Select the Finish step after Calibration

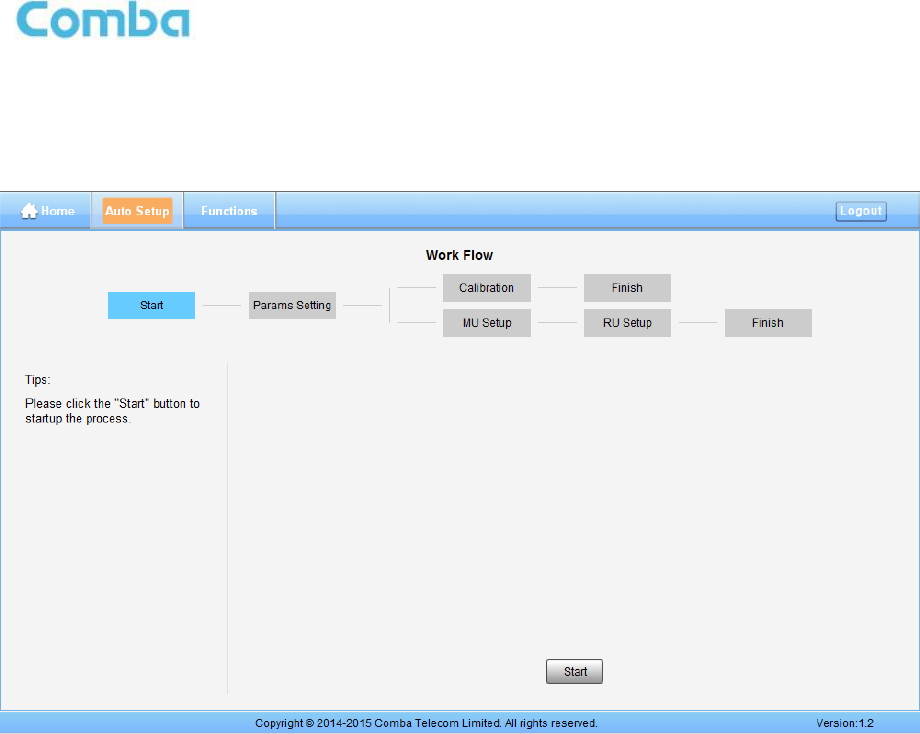click(x=627, y=287)
